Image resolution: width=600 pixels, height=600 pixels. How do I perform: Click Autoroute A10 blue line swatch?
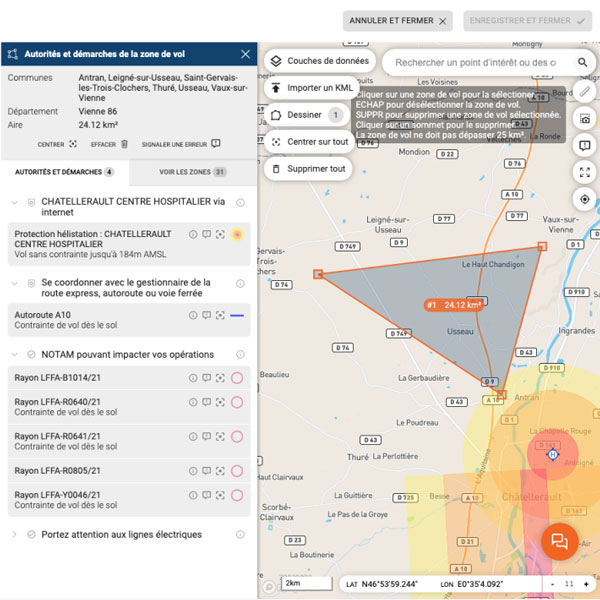click(x=237, y=315)
